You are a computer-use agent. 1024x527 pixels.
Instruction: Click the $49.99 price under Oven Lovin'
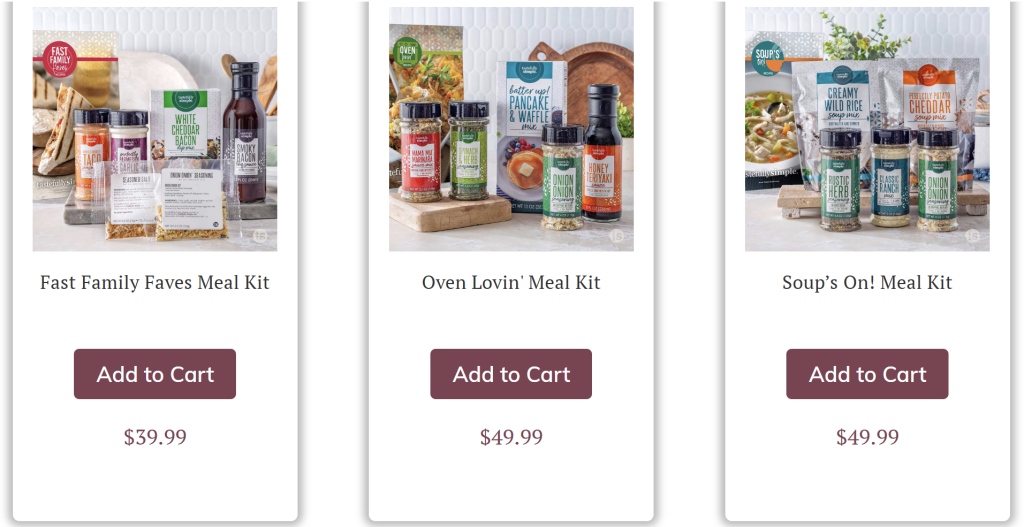[511, 437]
